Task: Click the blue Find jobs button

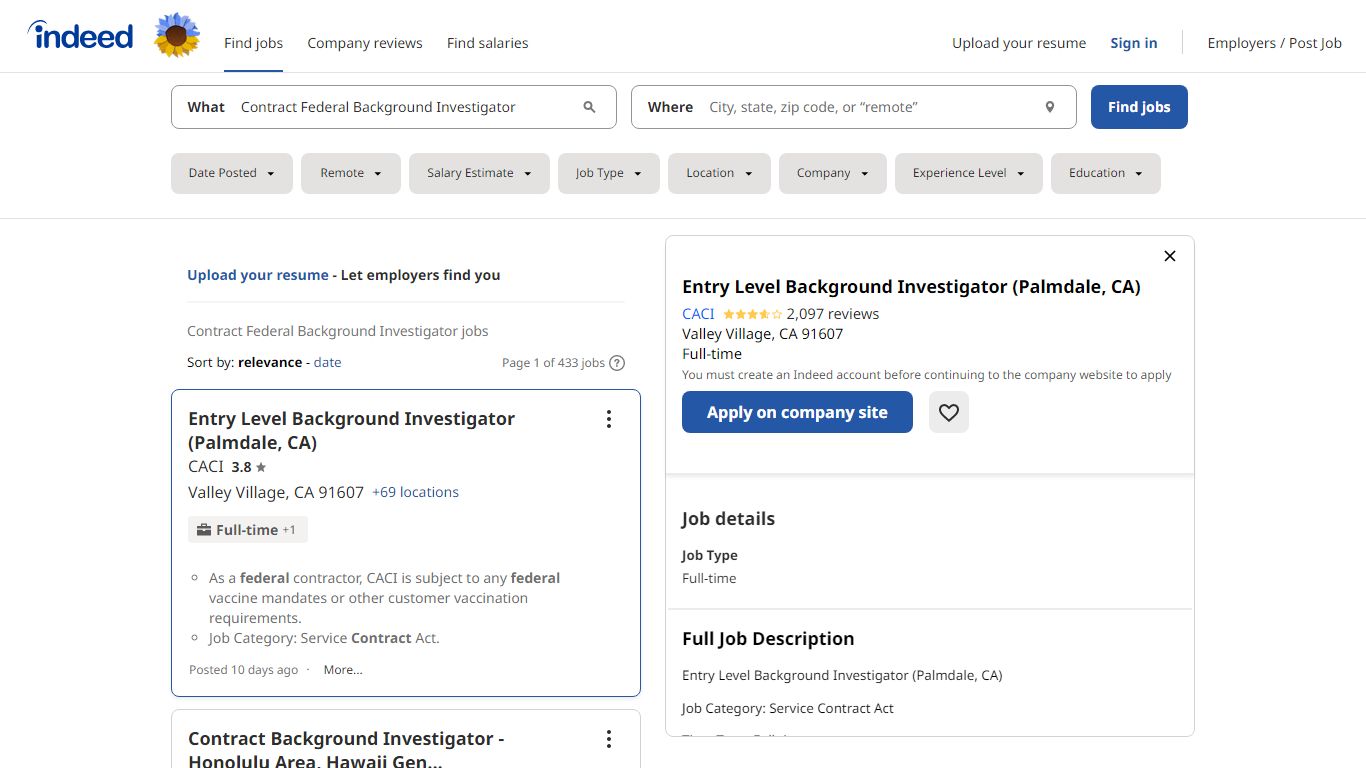Action: (1139, 107)
